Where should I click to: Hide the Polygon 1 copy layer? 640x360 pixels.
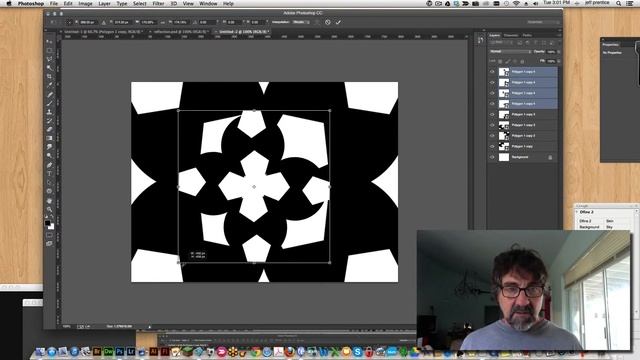point(492,146)
